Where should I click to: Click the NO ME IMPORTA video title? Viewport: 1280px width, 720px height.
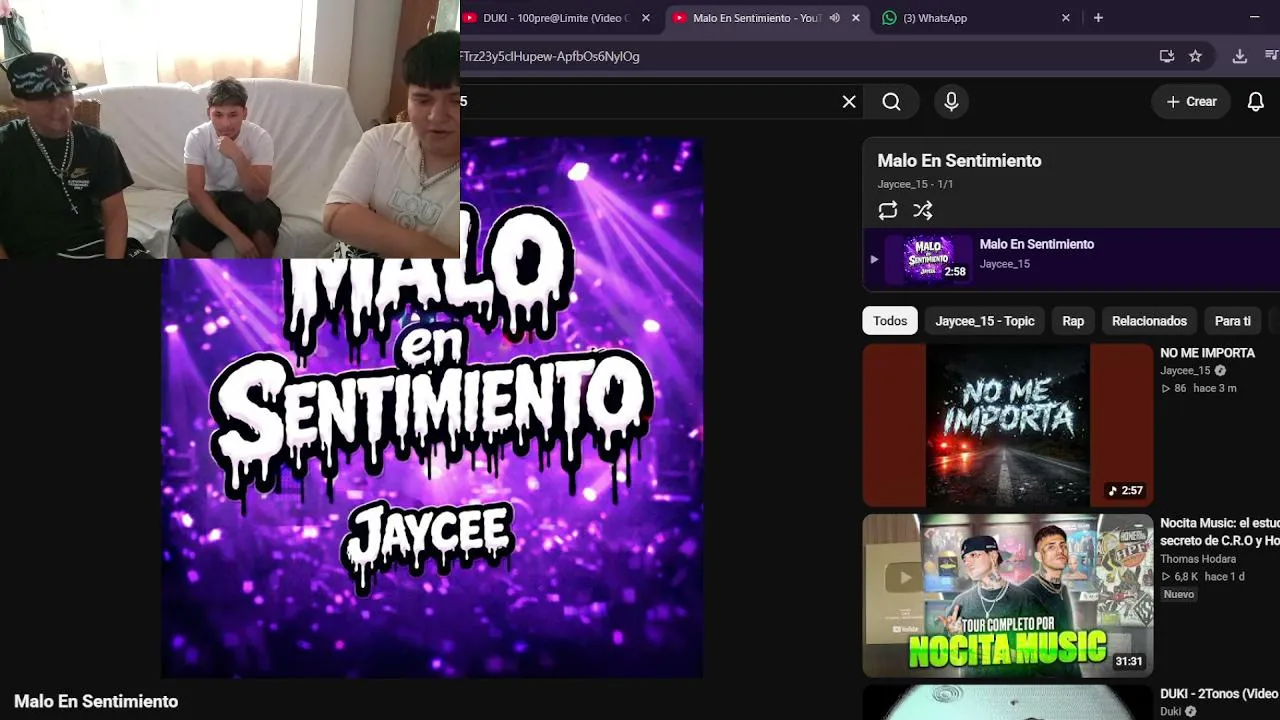point(1207,353)
